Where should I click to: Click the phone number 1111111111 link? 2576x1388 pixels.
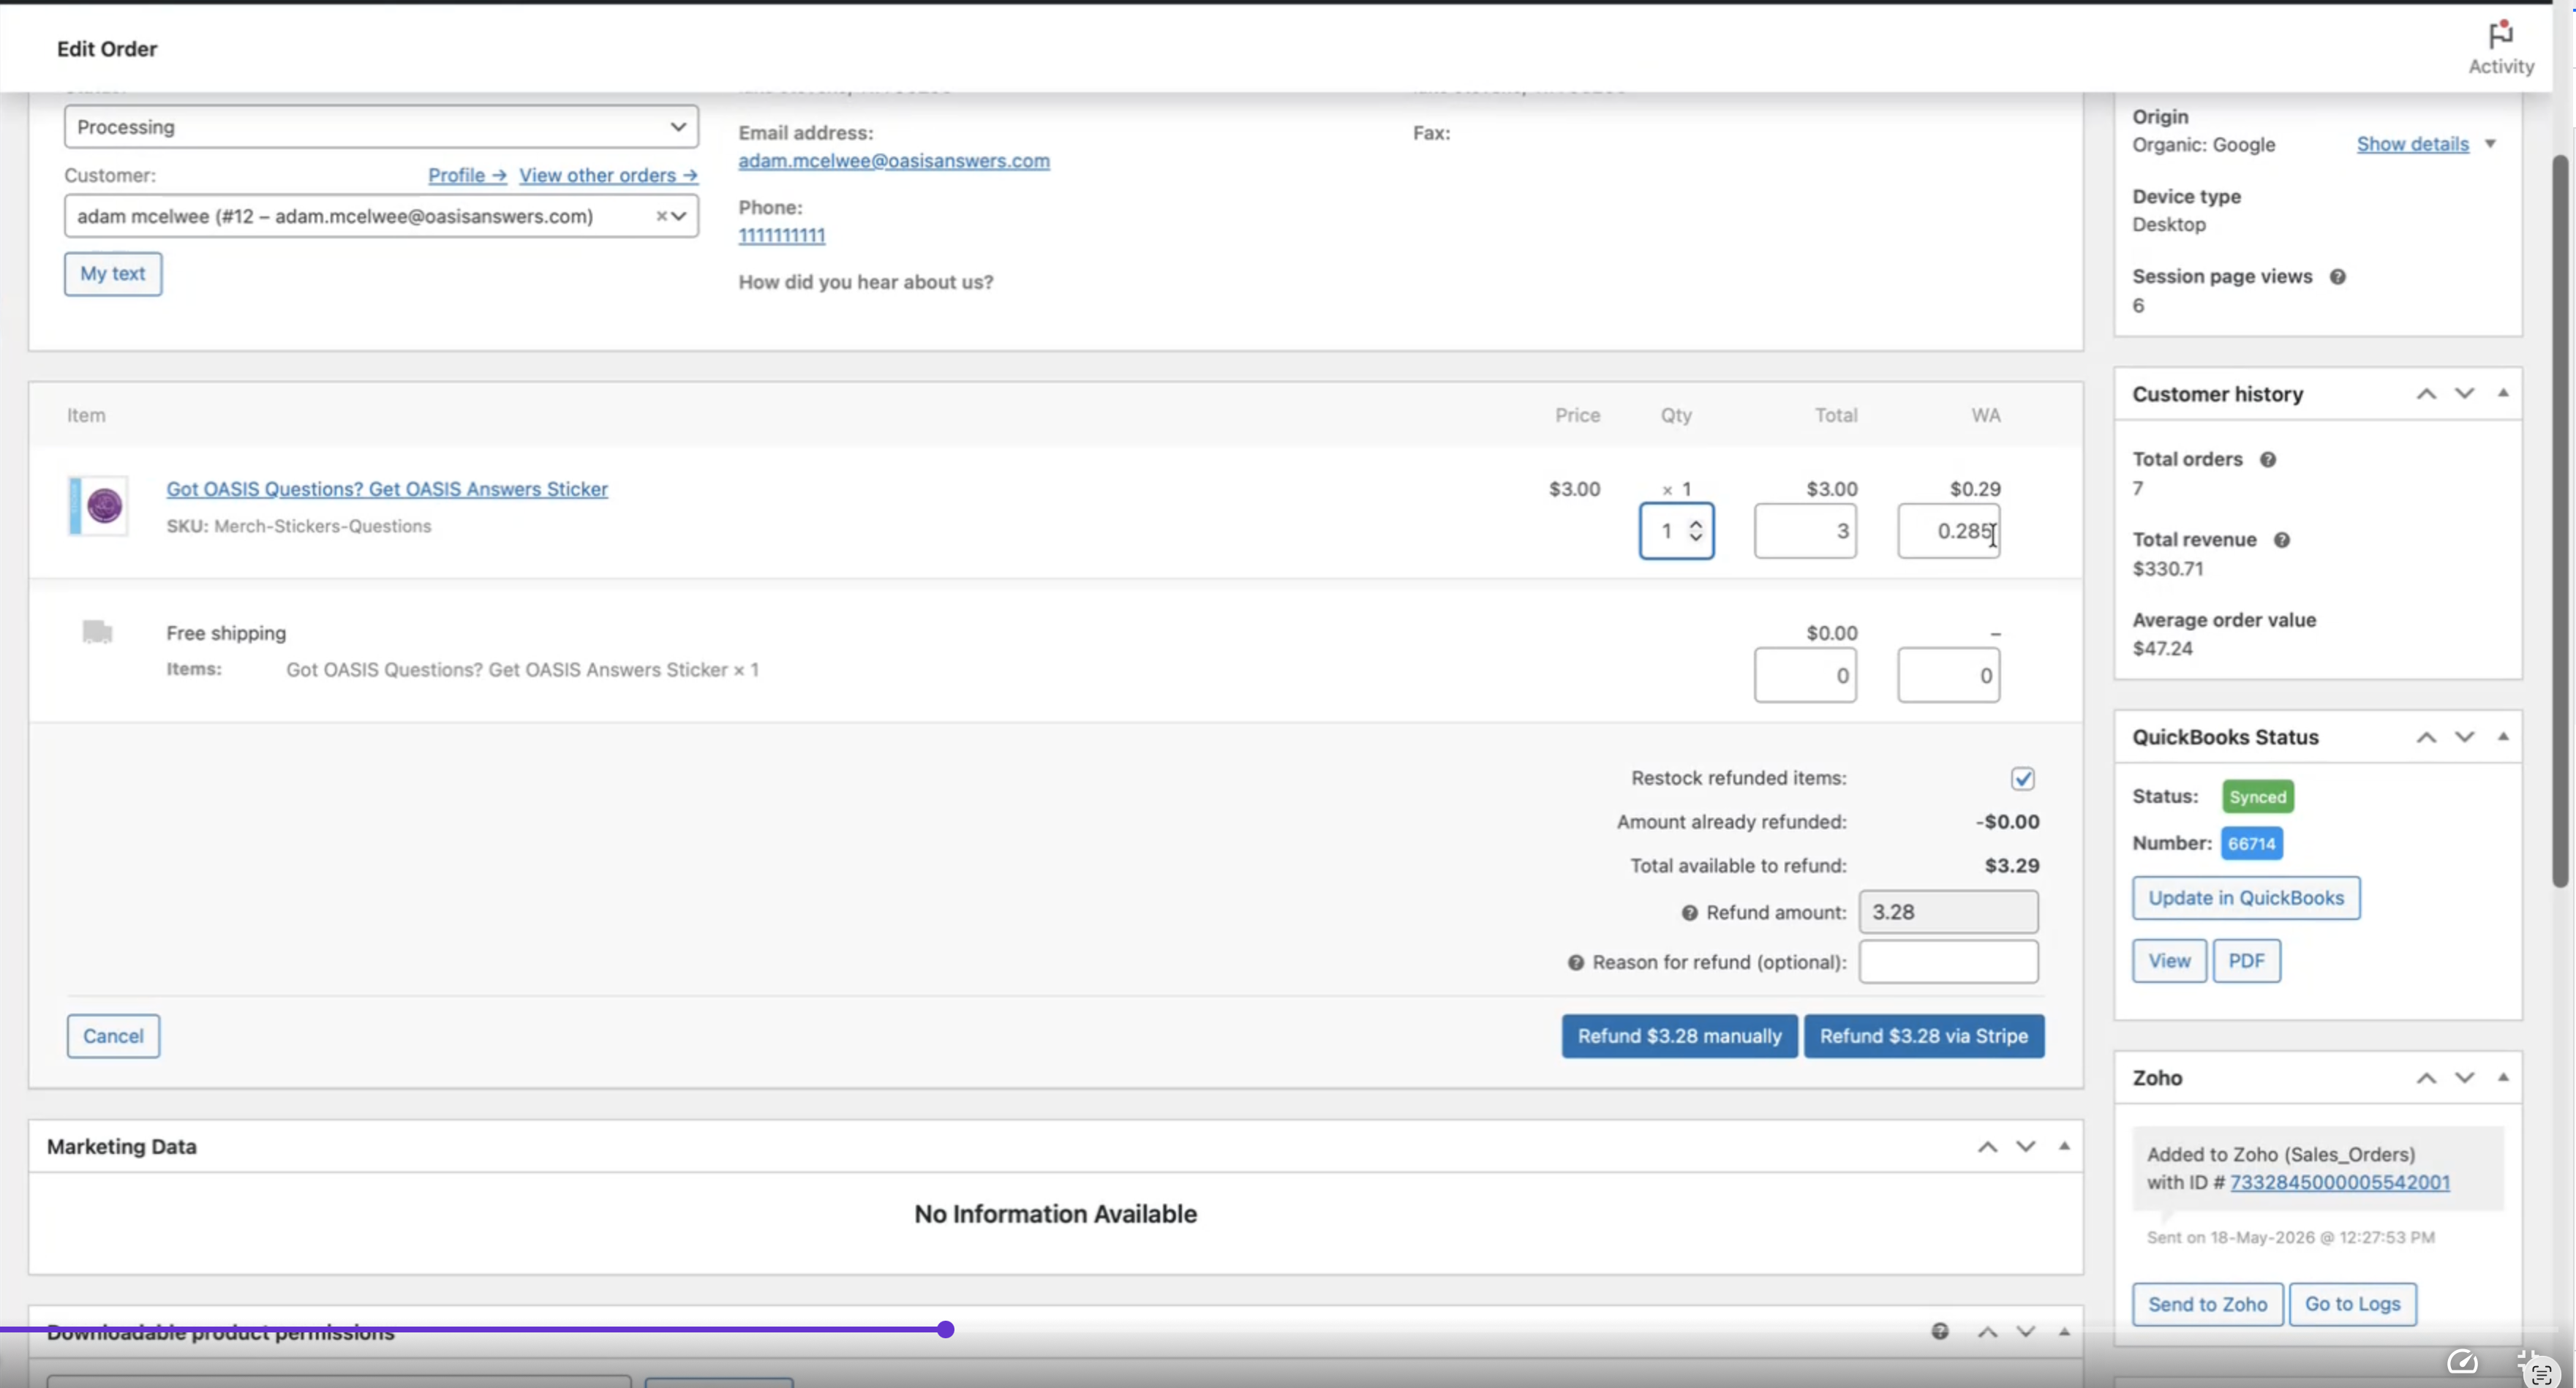tap(781, 236)
